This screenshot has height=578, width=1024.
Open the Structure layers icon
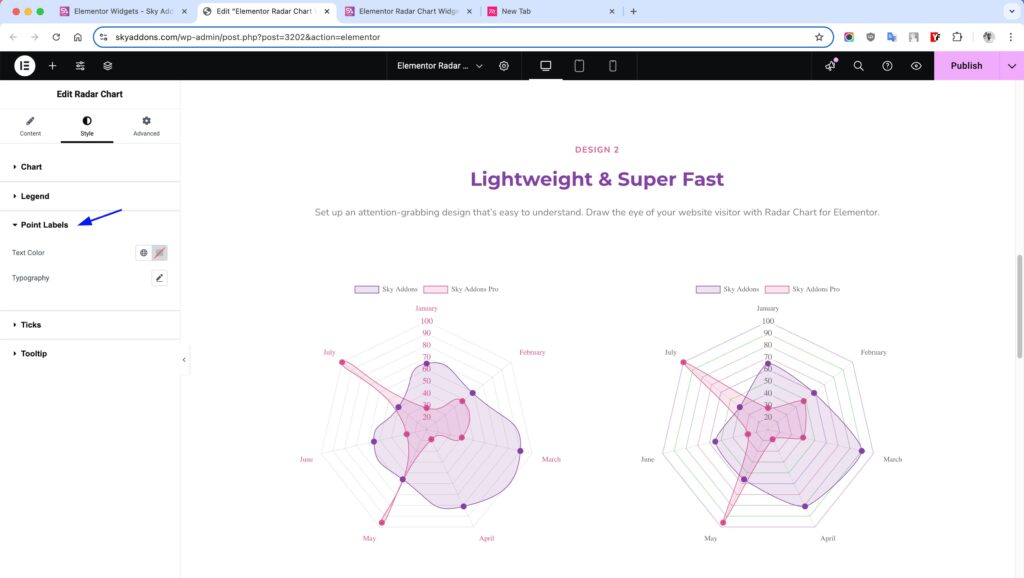point(108,66)
